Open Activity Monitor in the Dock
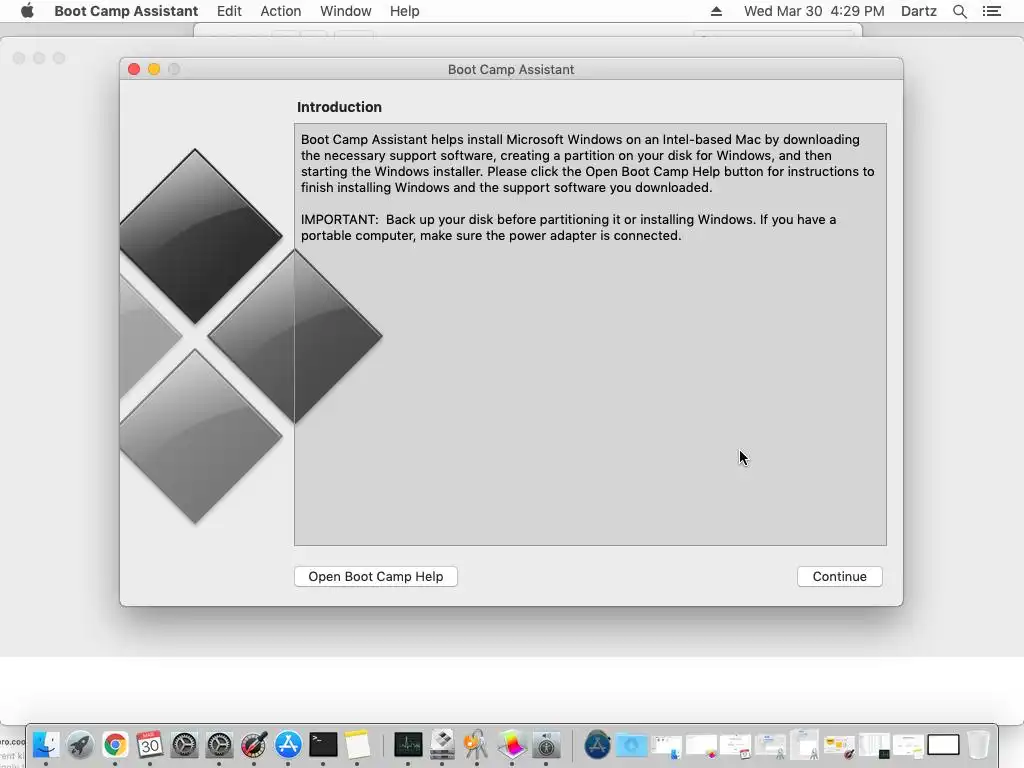 [x=408, y=744]
